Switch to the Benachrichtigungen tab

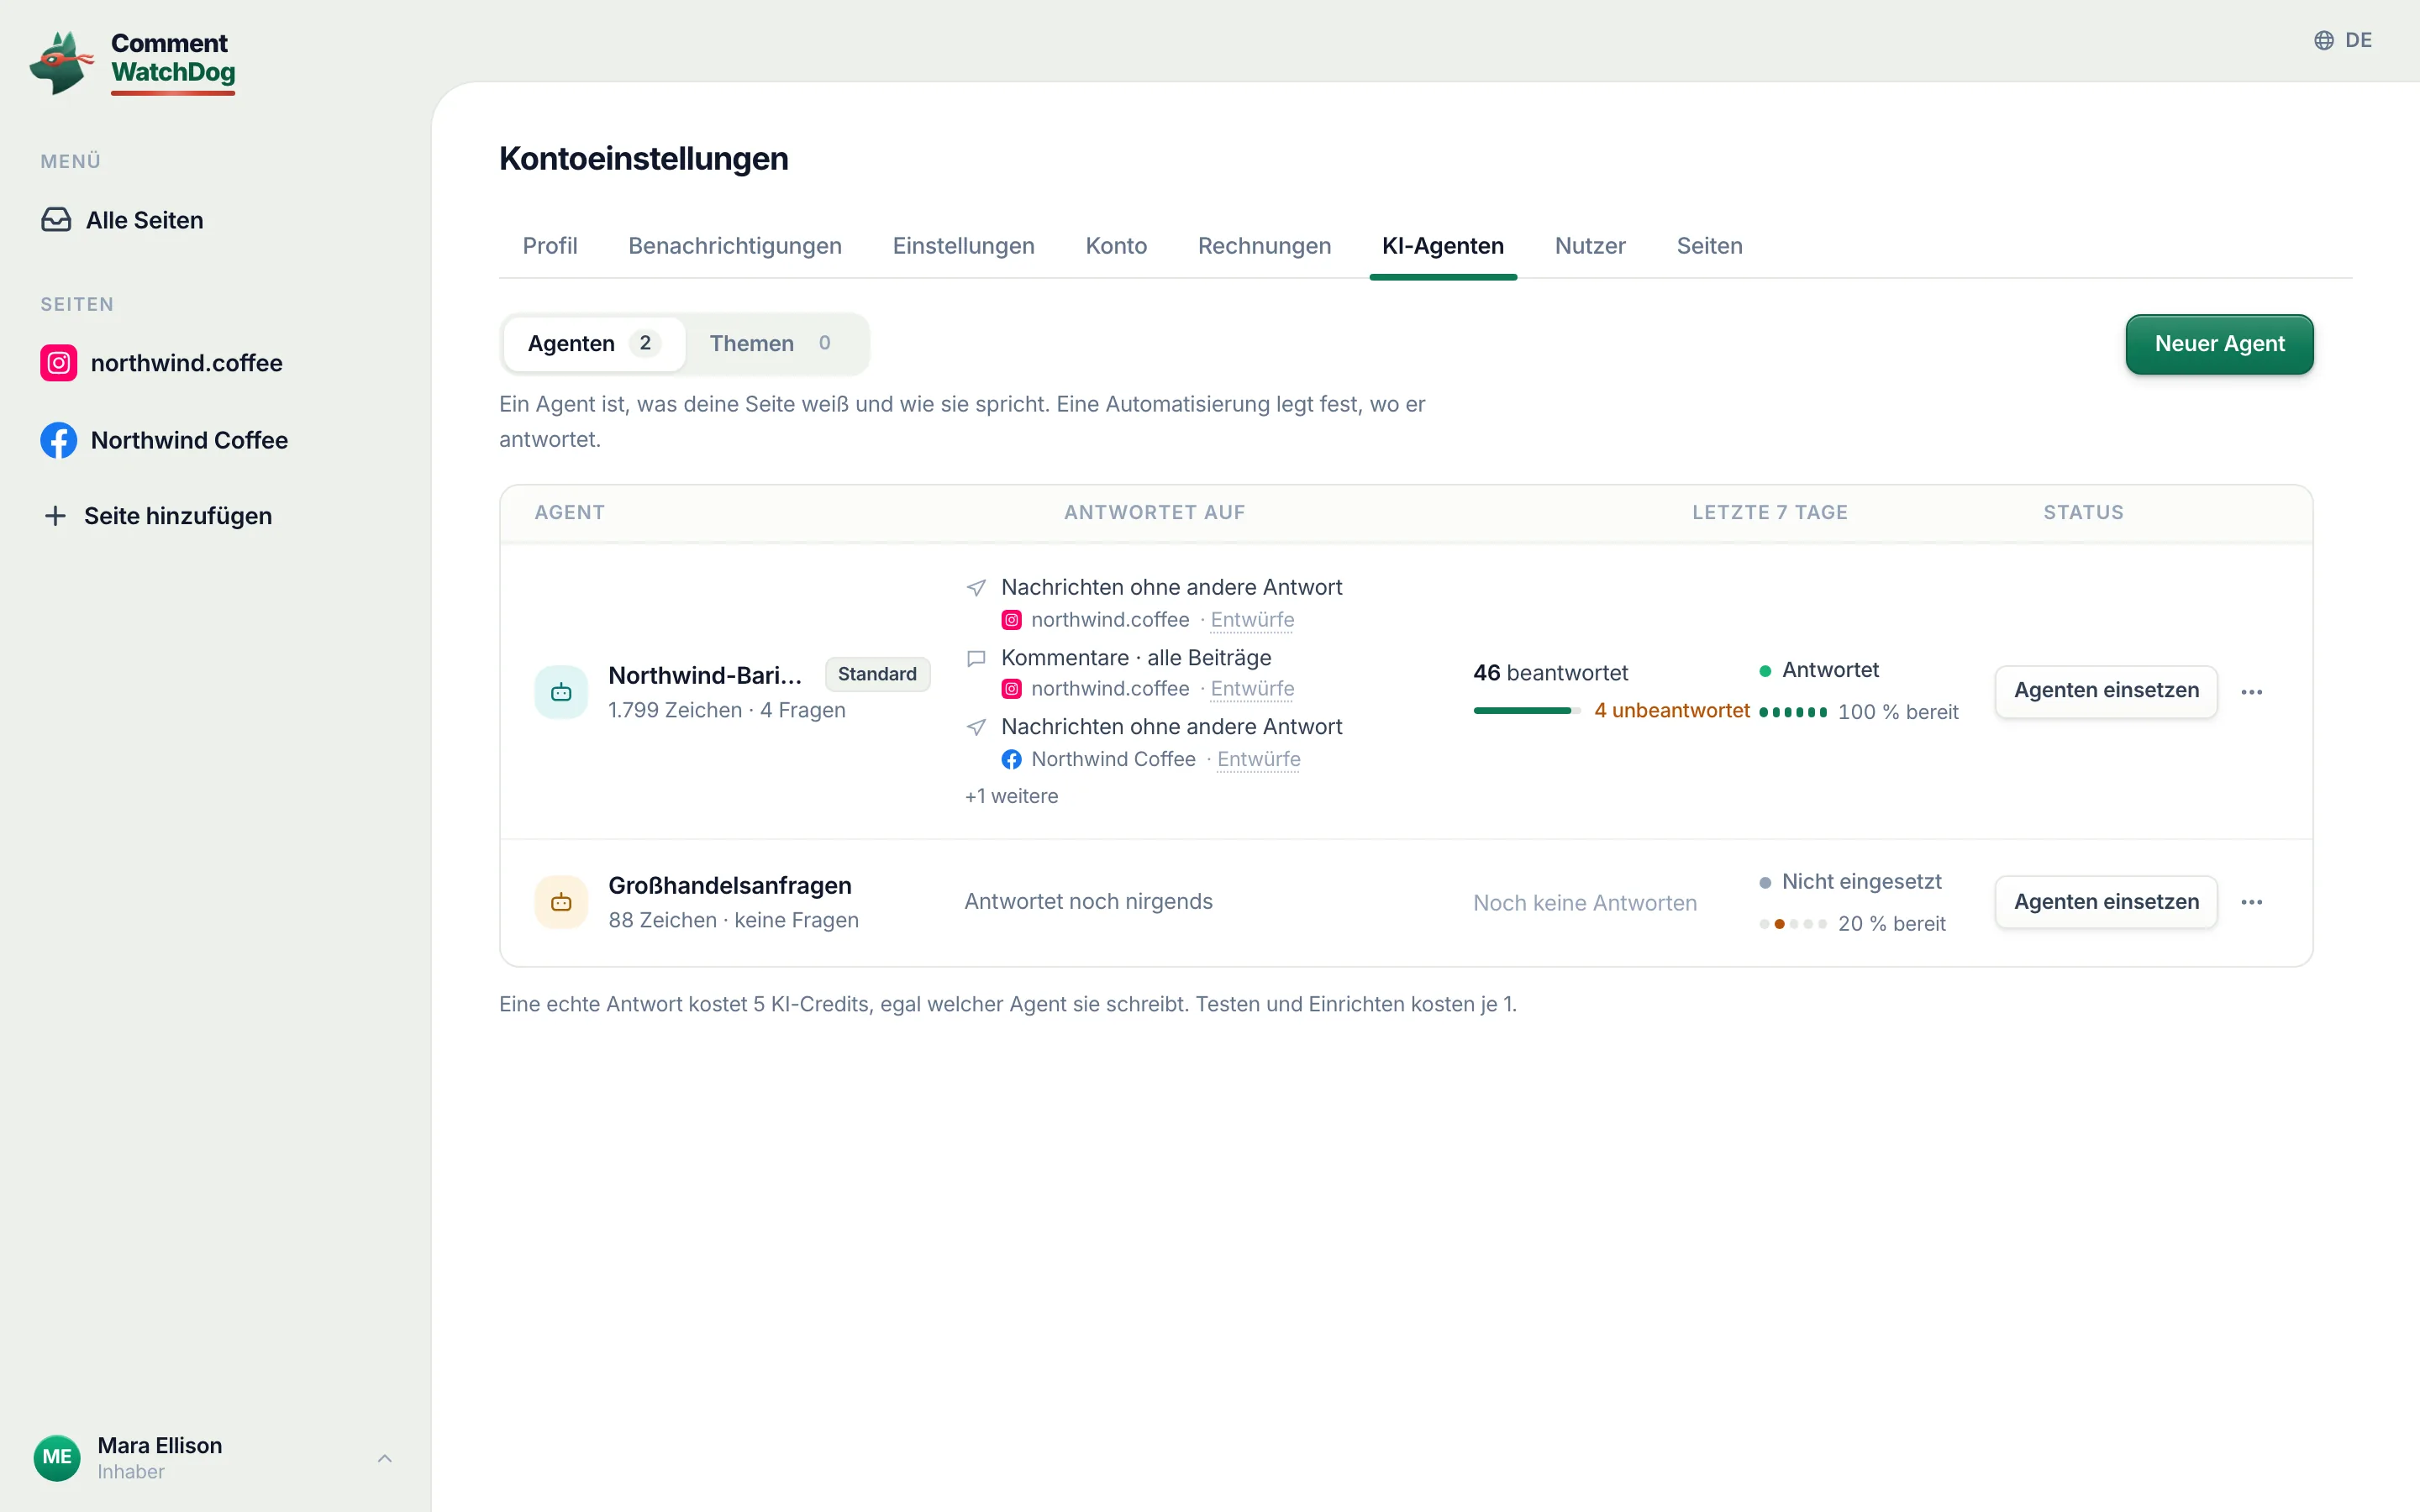(735, 246)
